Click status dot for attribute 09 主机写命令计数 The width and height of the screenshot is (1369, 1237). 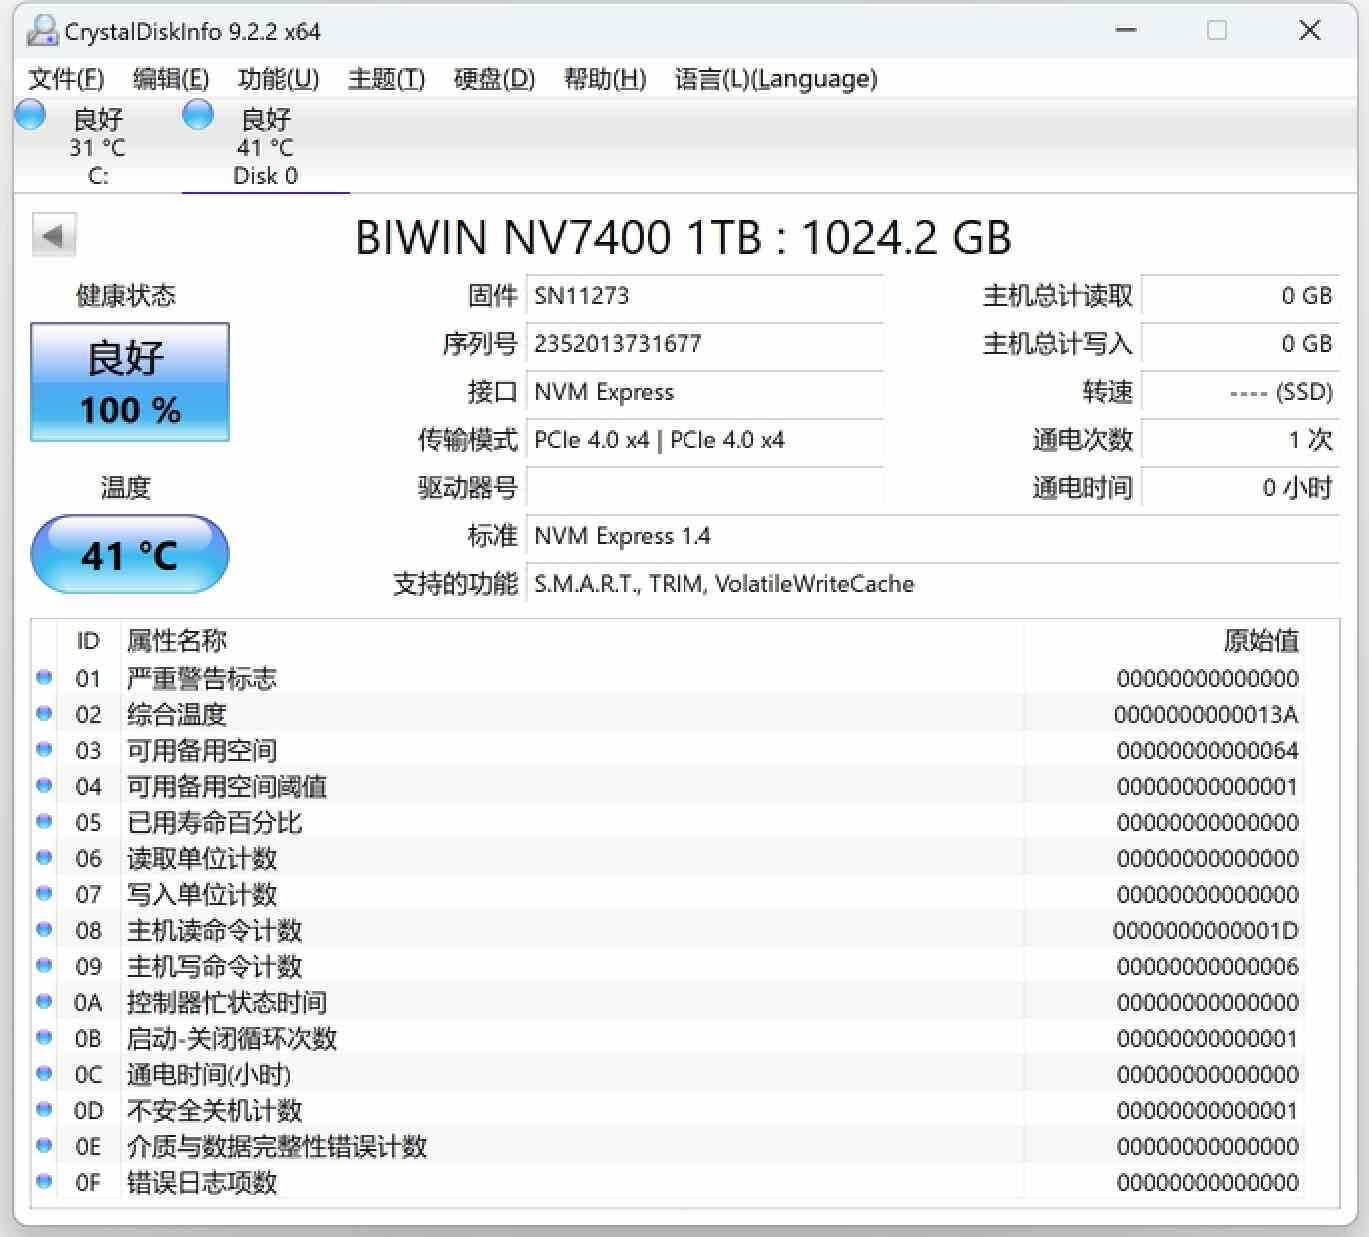[x=44, y=965]
